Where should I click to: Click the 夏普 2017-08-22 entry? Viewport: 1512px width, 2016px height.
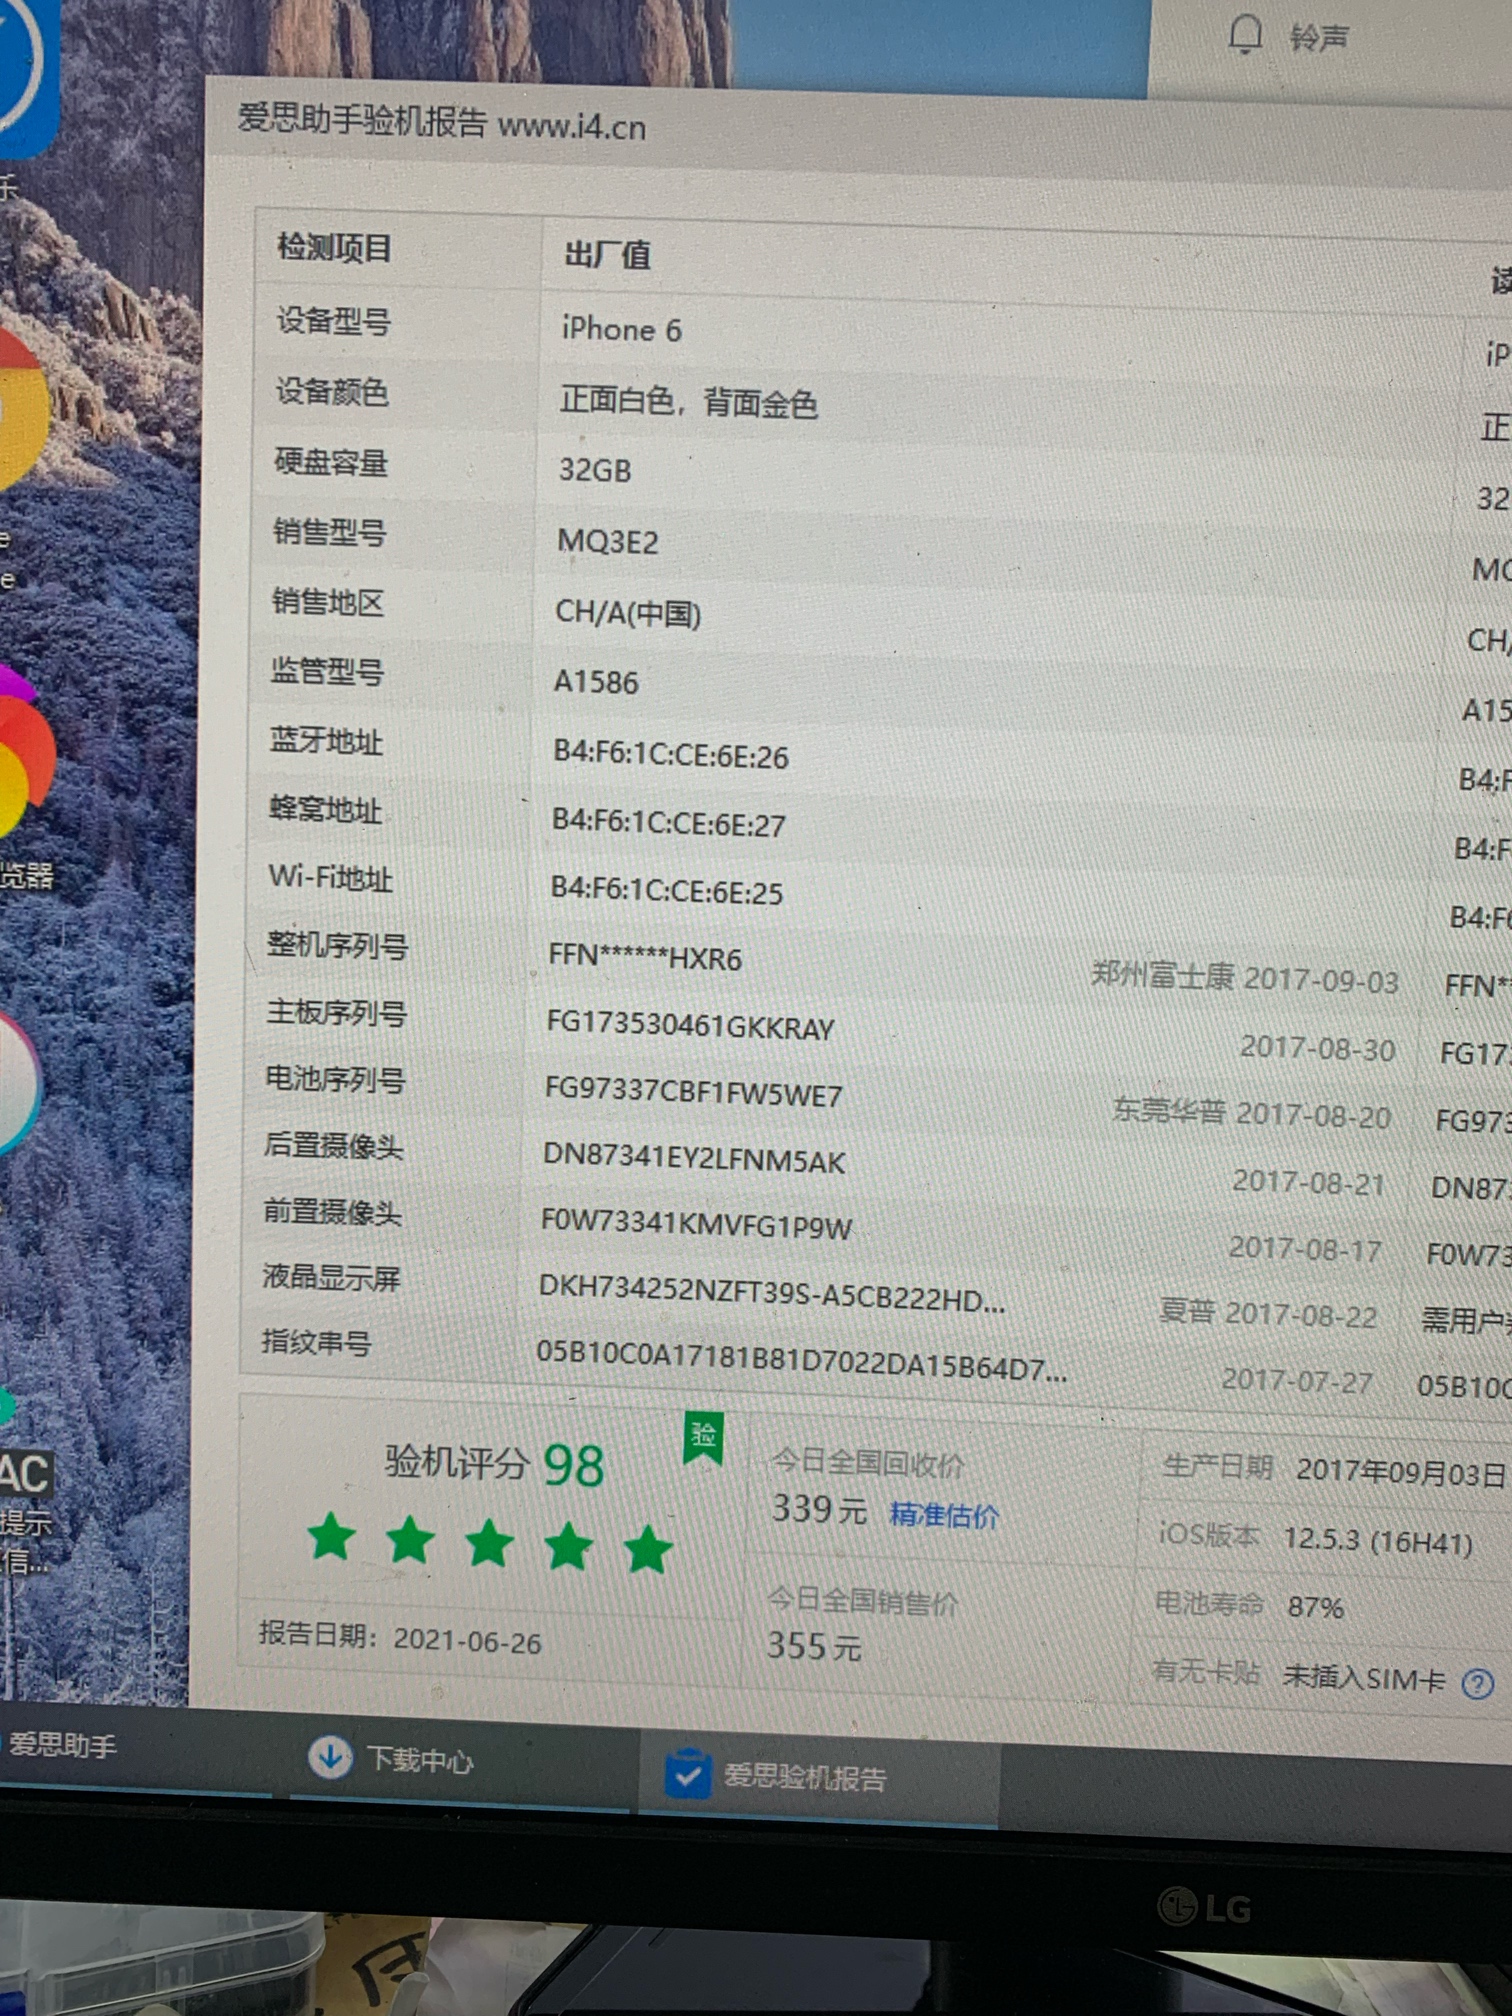coord(1268,1313)
